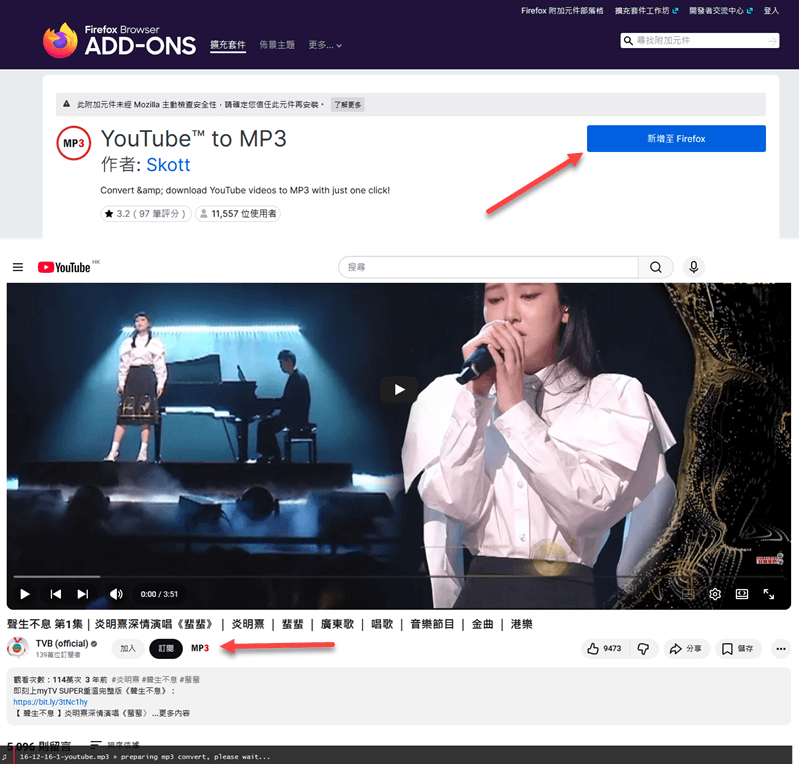This screenshot has width=800, height=765.
Task: Click the Firefox Browser Add-ons logo
Action: click(119, 40)
